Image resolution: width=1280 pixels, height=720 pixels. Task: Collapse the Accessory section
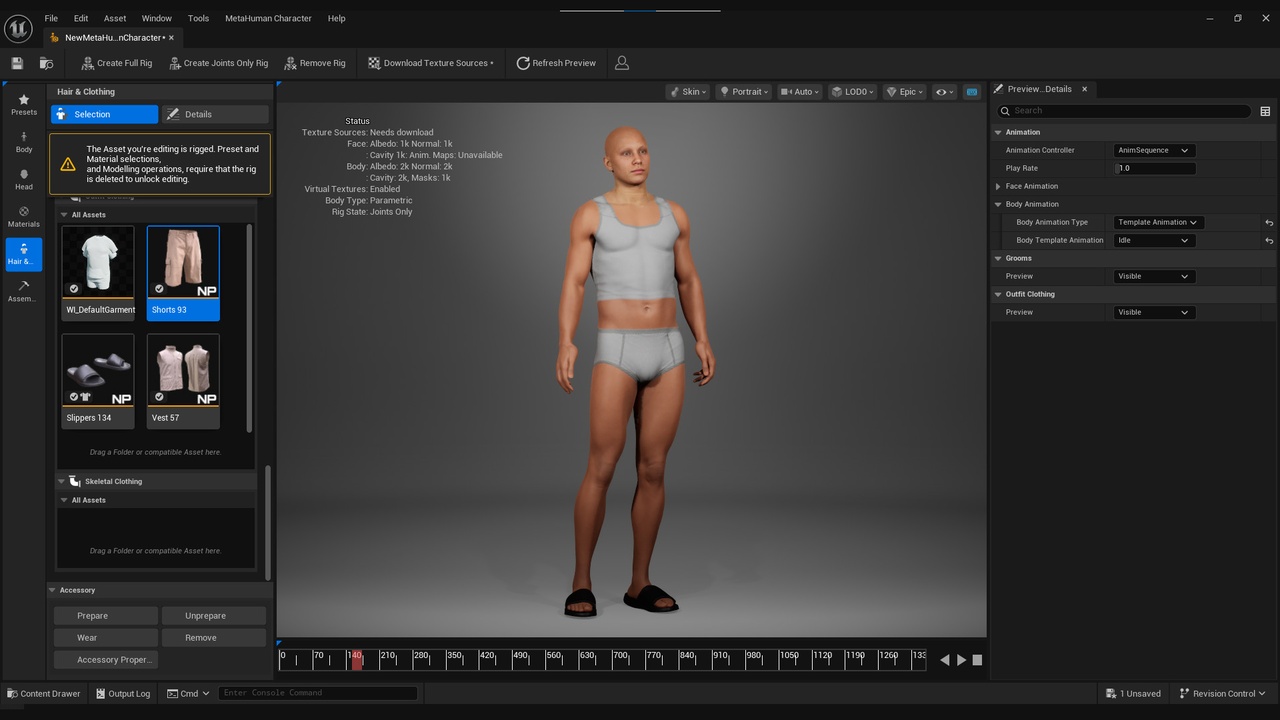point(53,590)
